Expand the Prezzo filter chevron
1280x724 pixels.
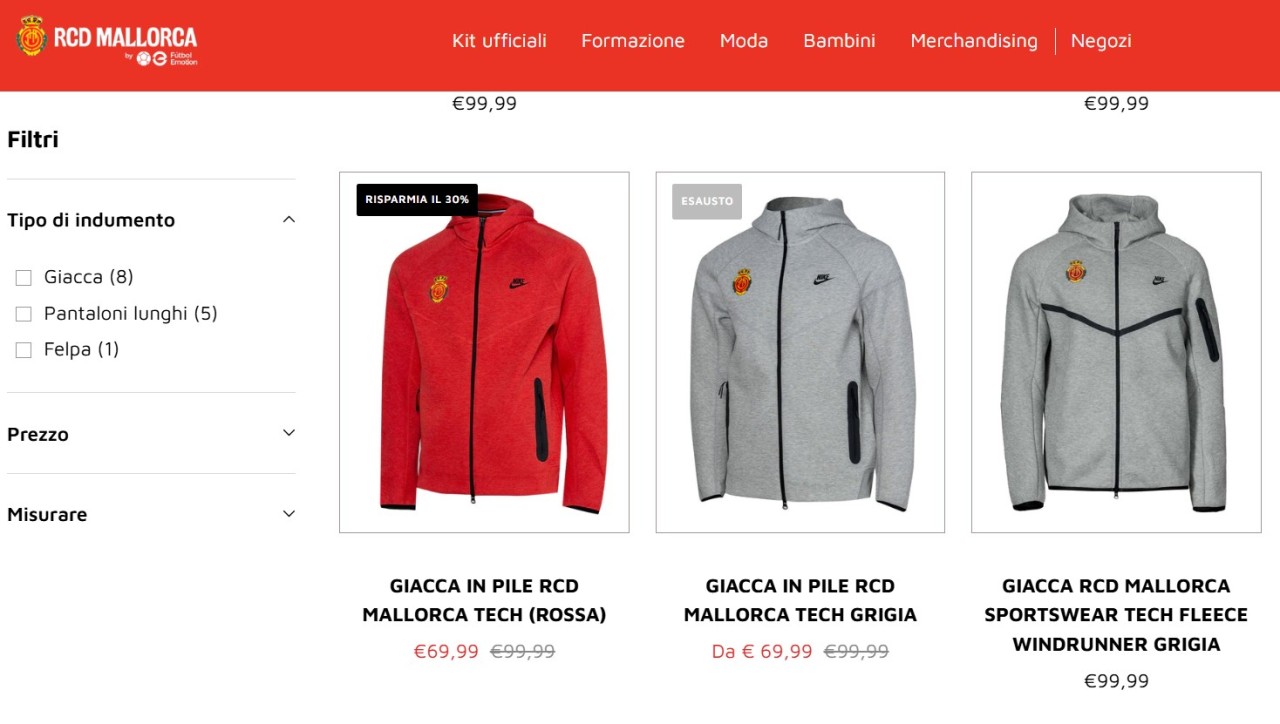point(289,433)
